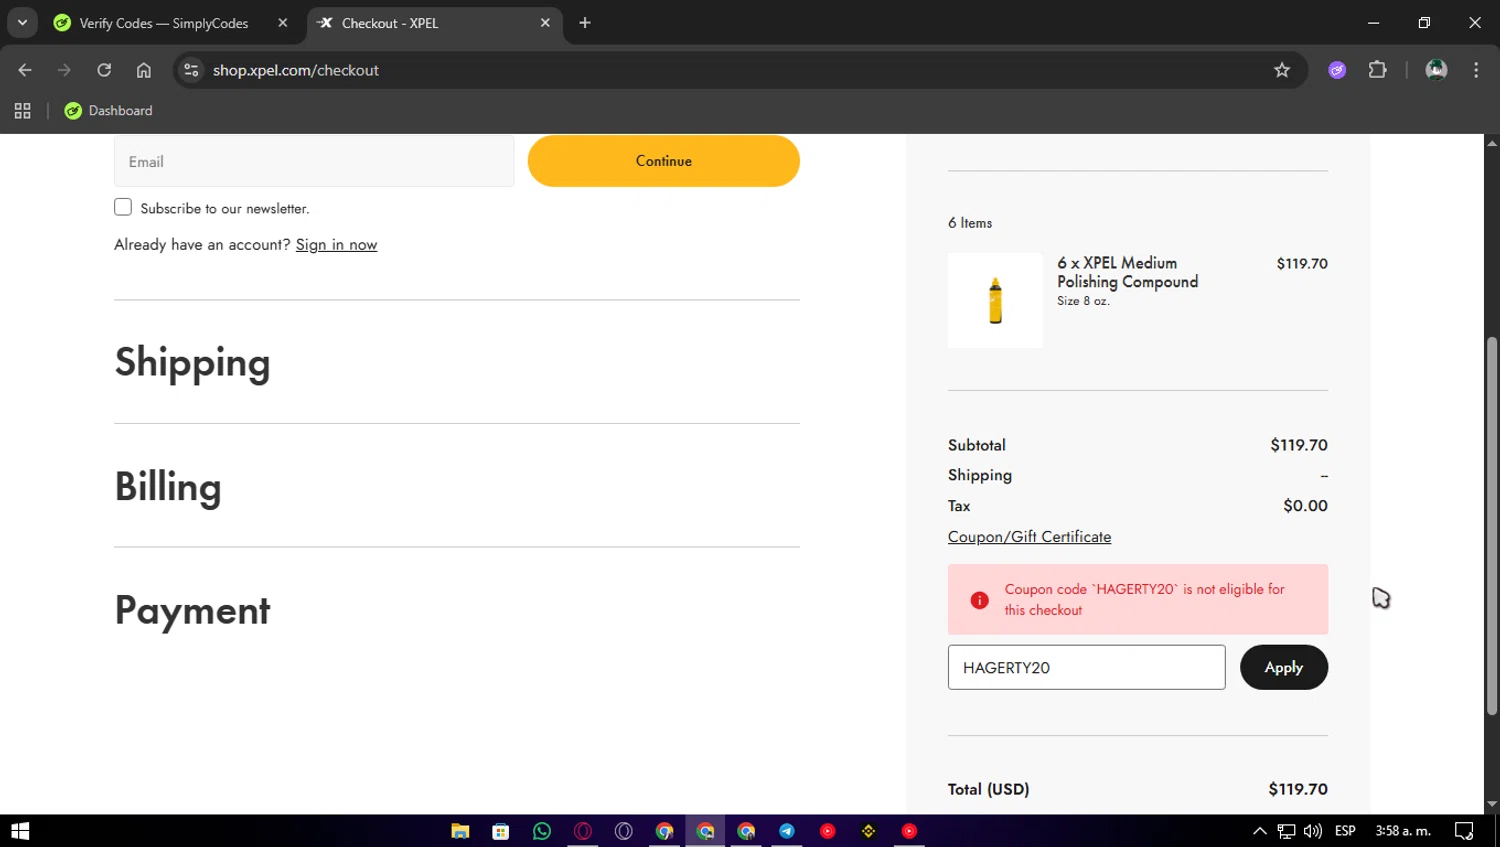Open the network status tray icon
This screenshot has height=847, width=1500.
click(1286, 831)
